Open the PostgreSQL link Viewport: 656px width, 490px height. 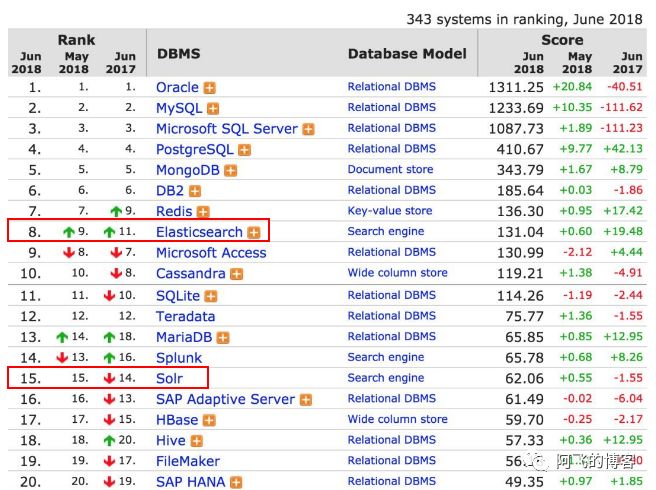(x=195, y=149)
